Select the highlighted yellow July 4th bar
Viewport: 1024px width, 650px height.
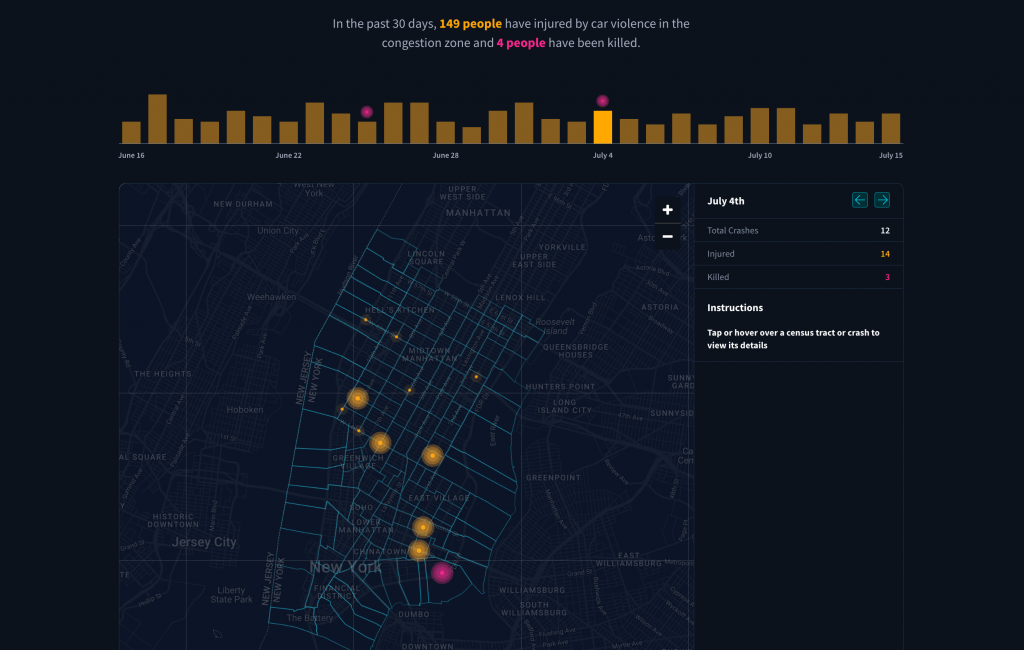coord(602,128)
